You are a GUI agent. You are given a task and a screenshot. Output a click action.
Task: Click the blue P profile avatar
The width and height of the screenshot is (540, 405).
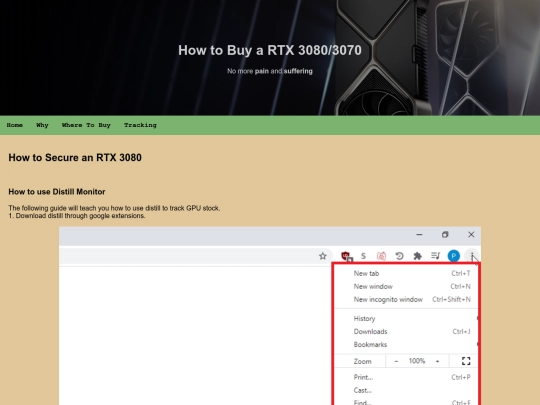pyautogui.click(x=454, y=256)
